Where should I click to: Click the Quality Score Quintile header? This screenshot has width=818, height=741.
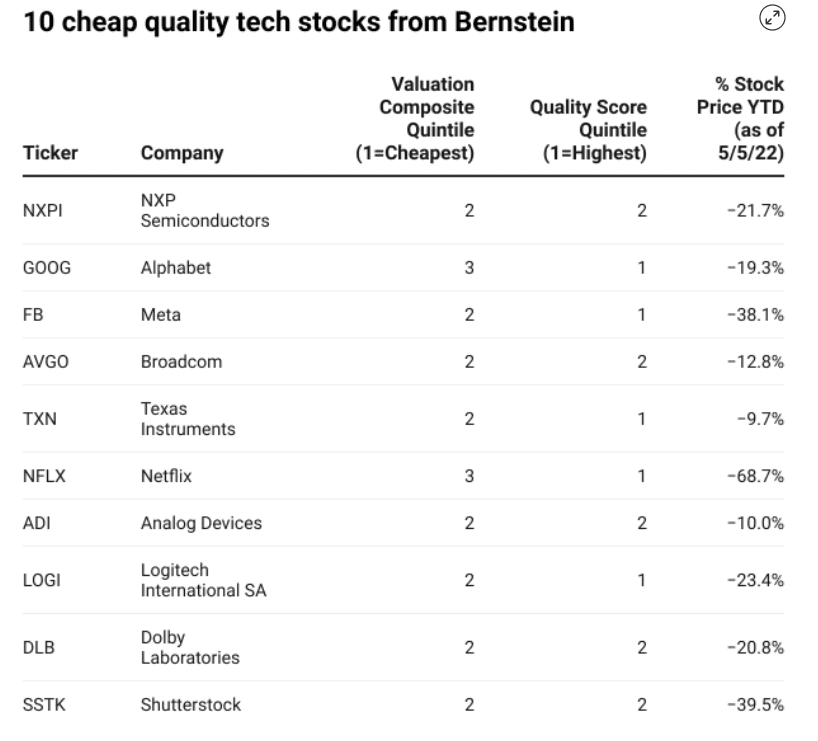587,131
